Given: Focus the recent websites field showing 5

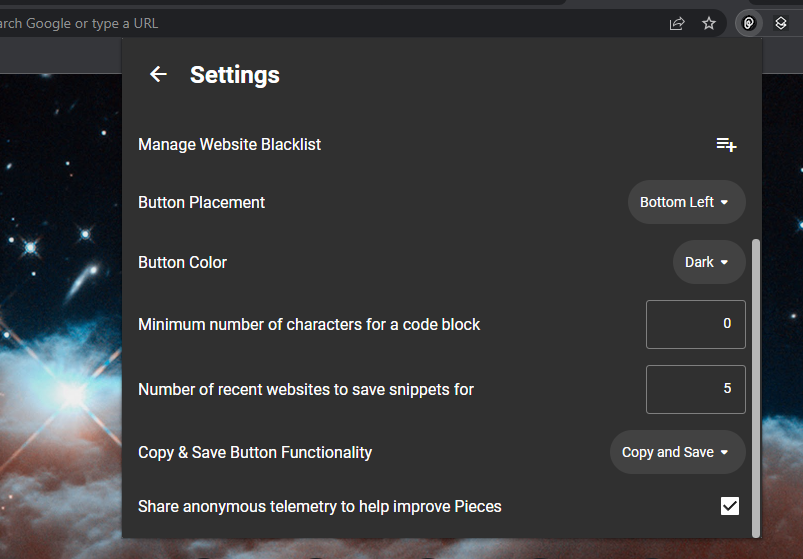Looking at the screenshot, I should [695, 389].
